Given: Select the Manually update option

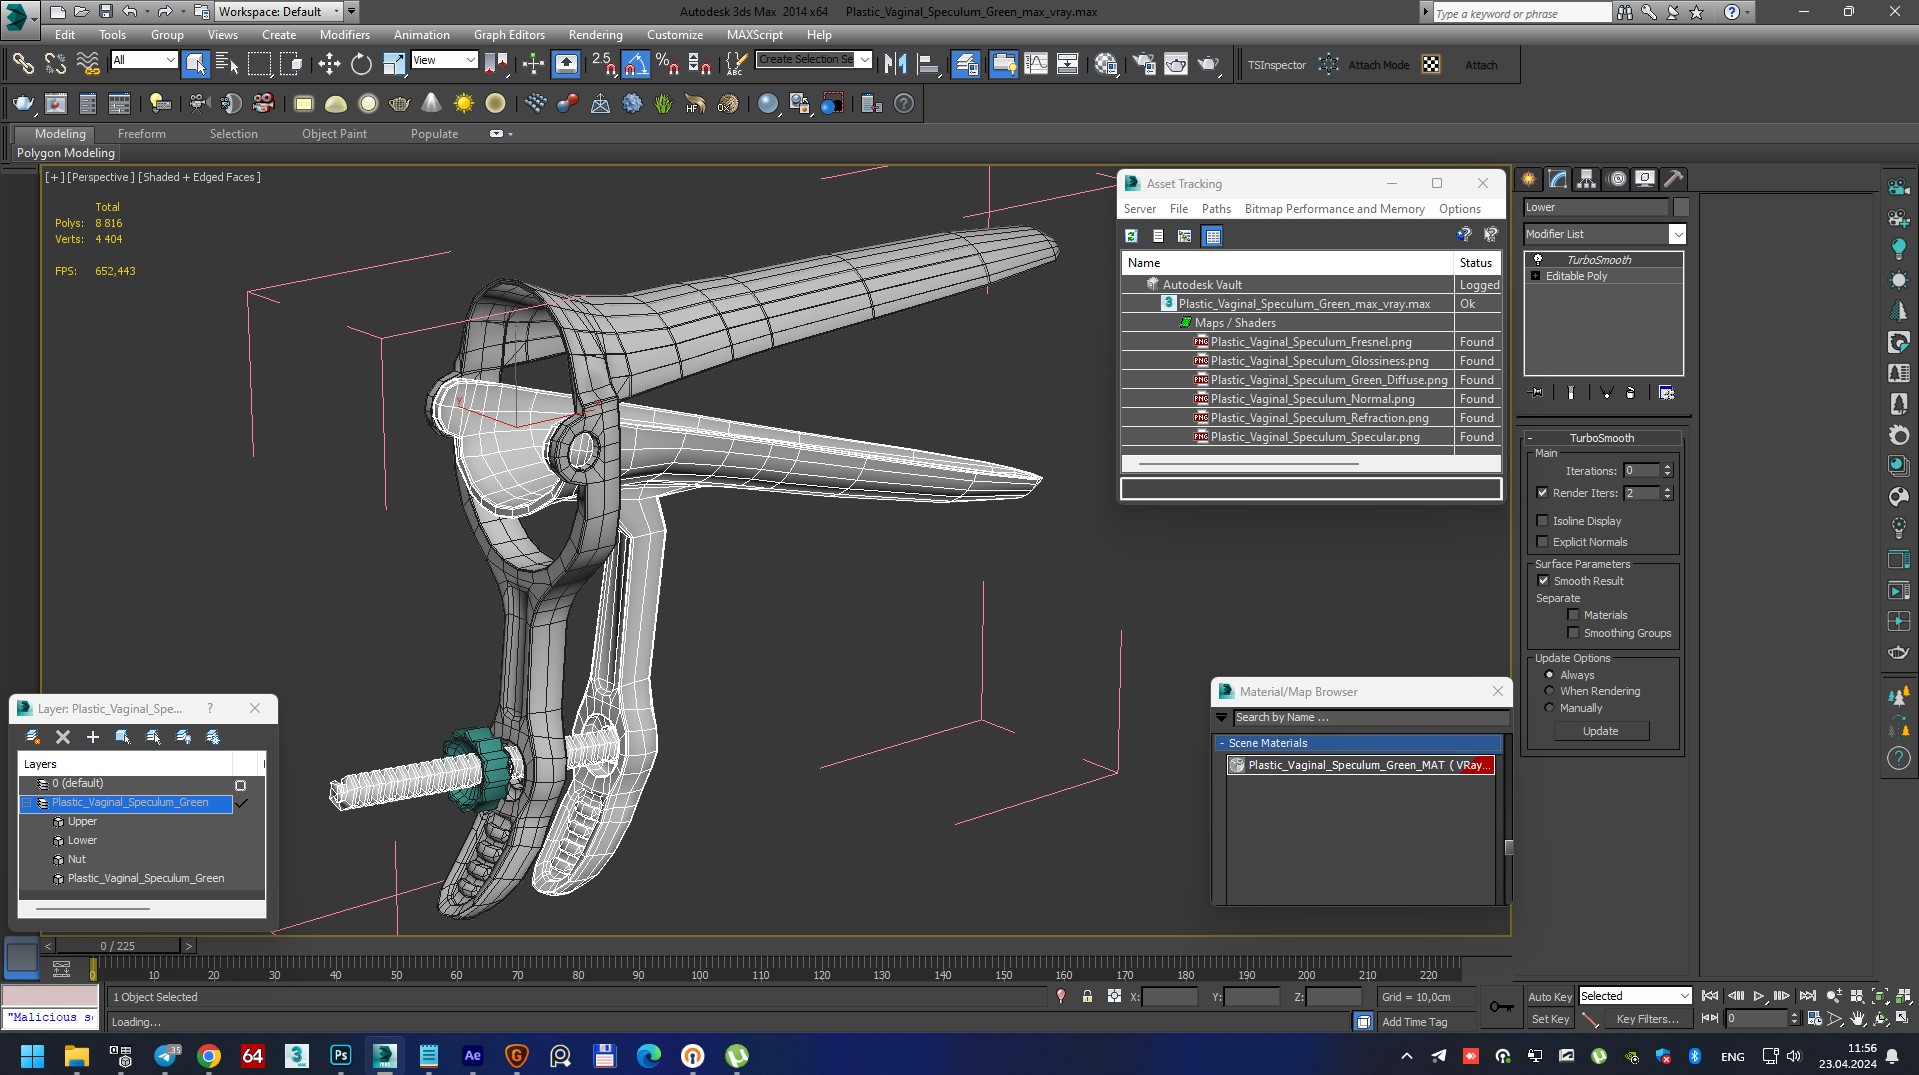Looking at the screenshot, I should tap(1550, 708).
